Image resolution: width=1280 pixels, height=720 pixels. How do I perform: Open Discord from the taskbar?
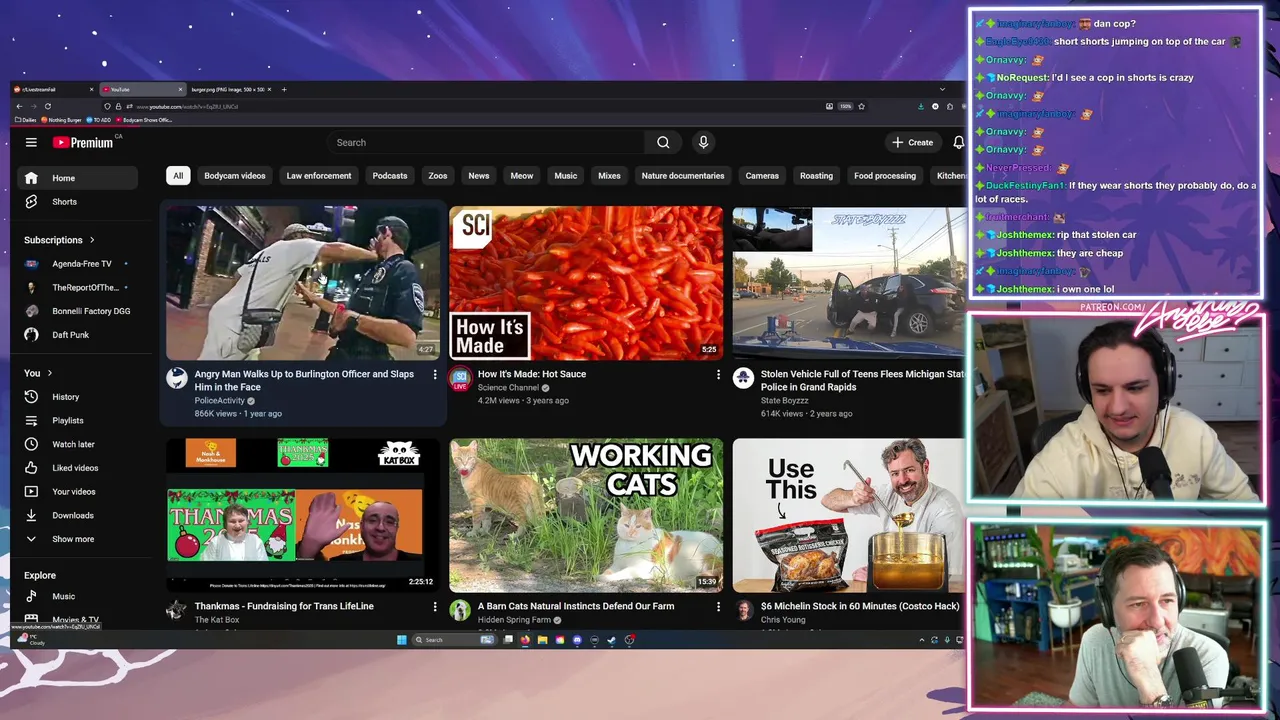[x=577, y=640]
